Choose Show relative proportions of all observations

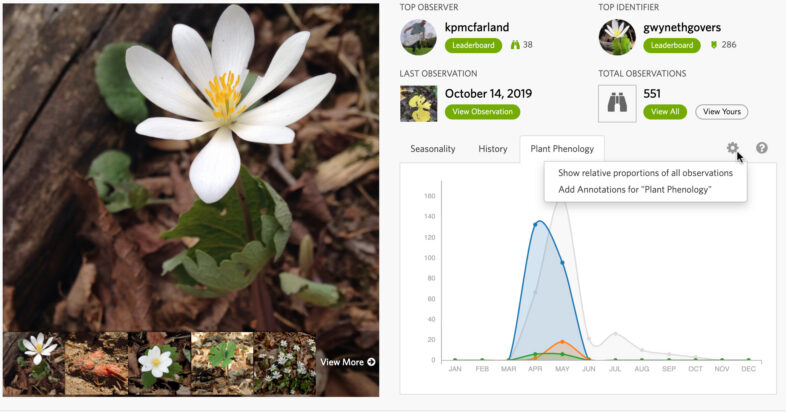645,173
